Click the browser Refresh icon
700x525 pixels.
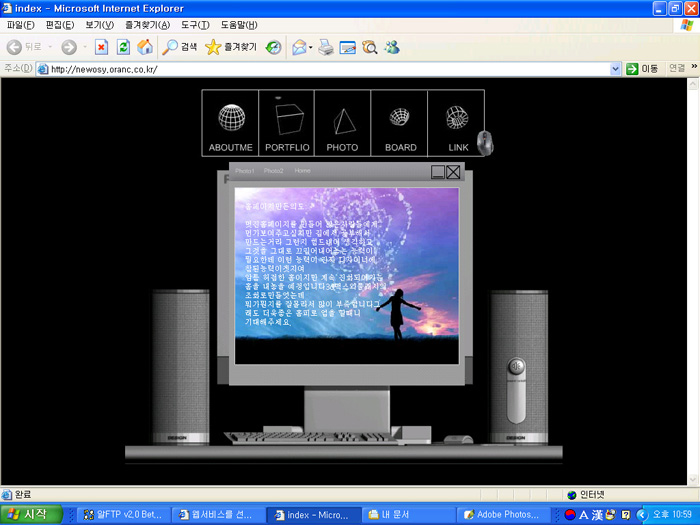pyautogui.click(x=123, y=47)
